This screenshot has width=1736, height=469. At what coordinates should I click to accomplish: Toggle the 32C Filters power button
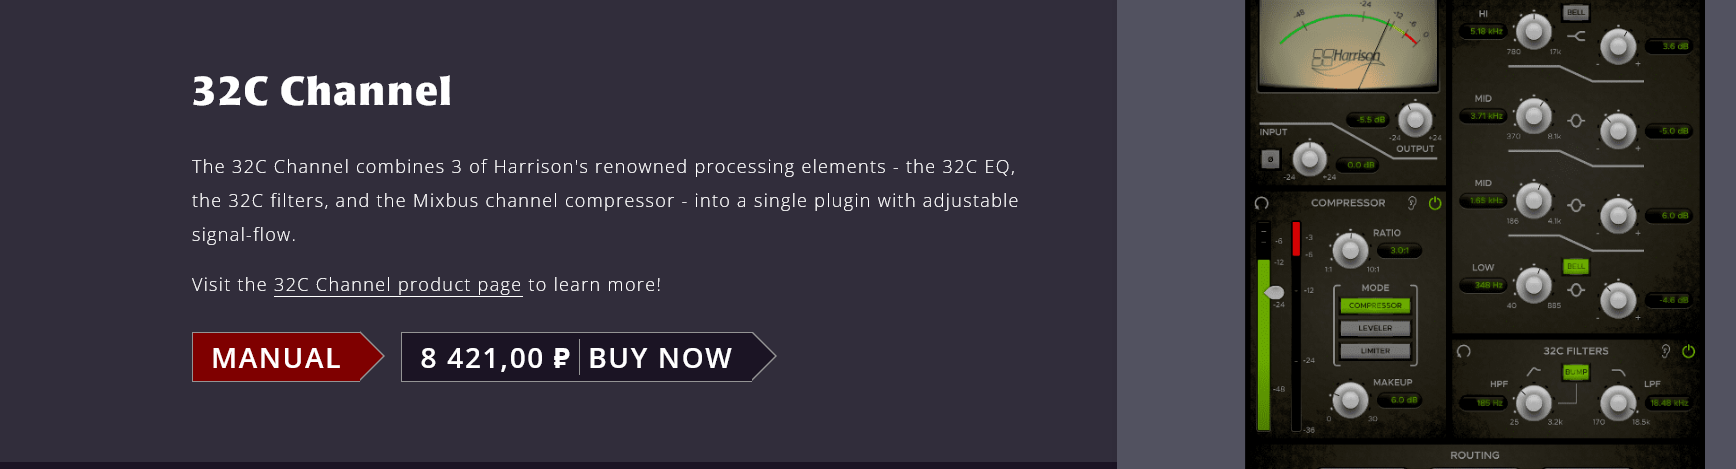pyautogui.click(x=1689, y=351)
